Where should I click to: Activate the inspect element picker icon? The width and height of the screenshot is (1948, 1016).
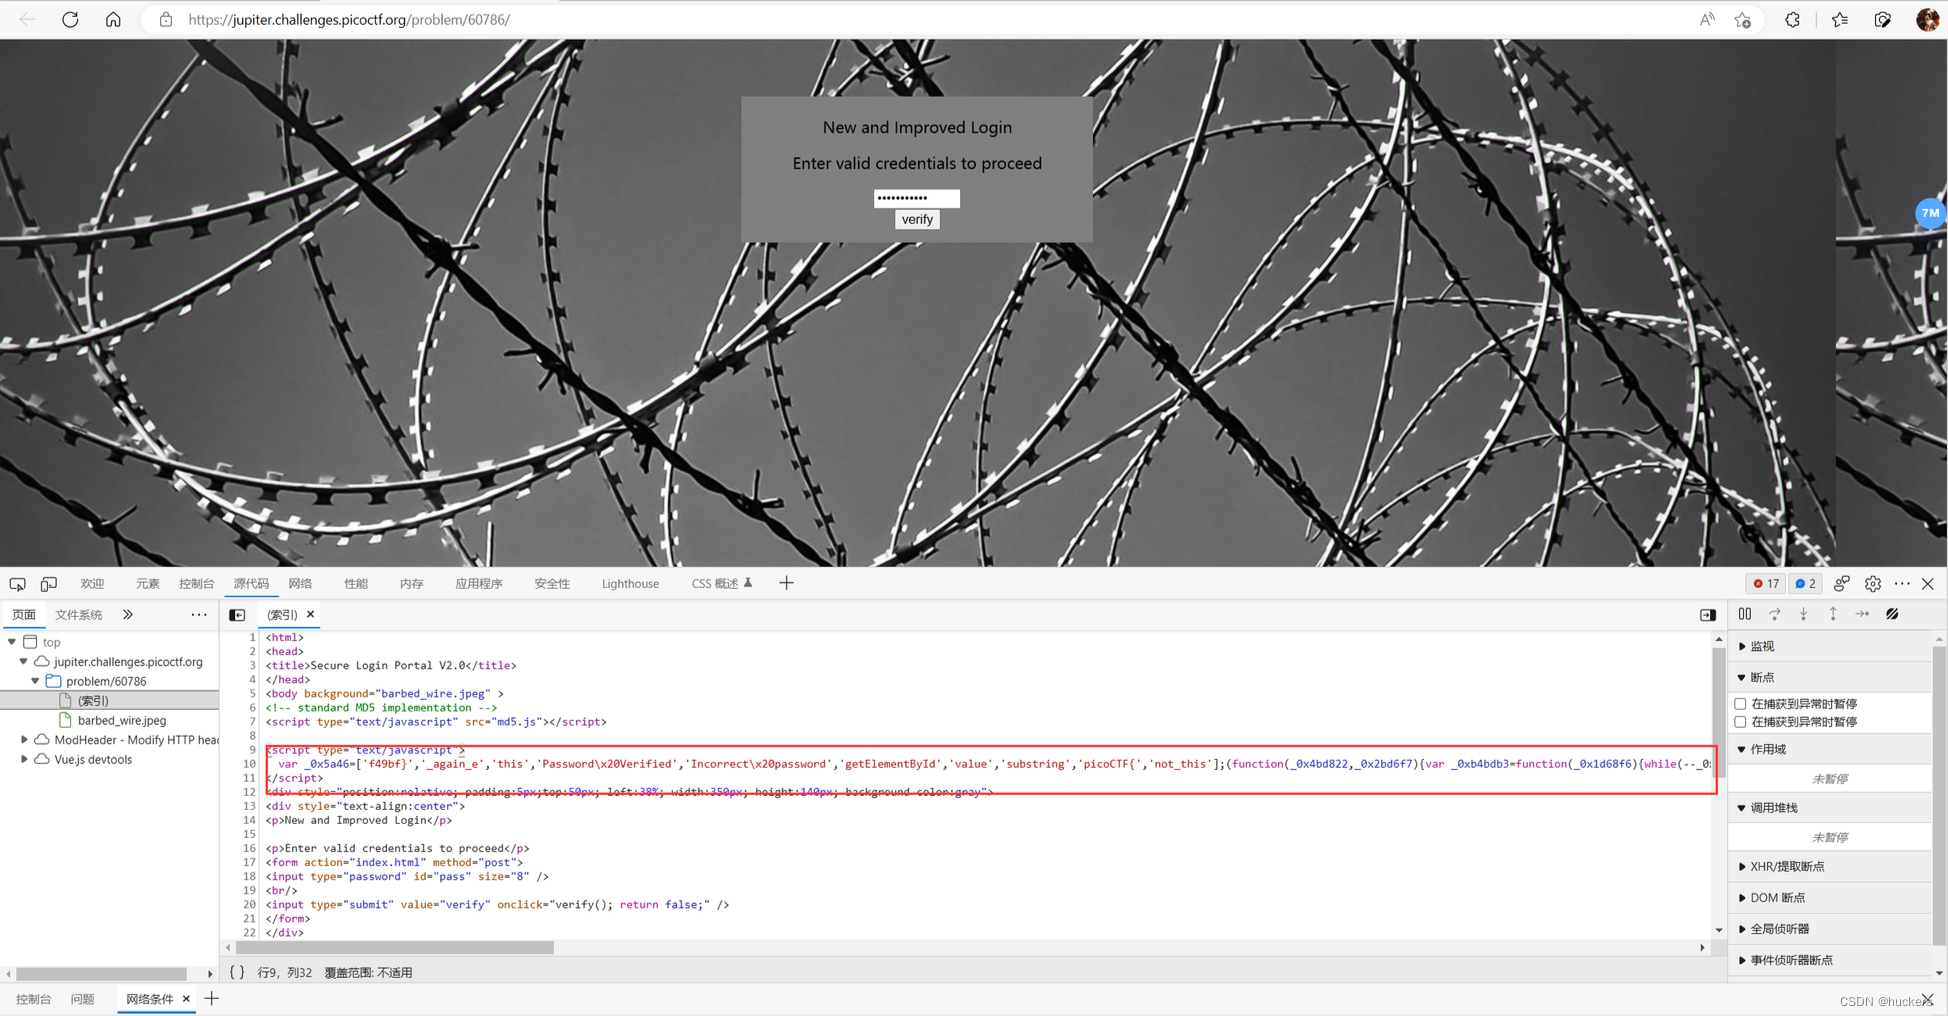tap(18, 584)
